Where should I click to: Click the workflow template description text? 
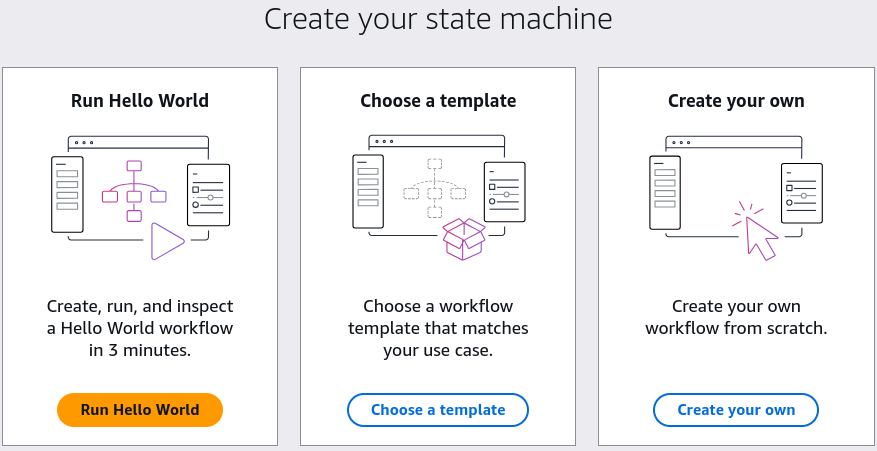pyautogui.click(x=438, y=328)
